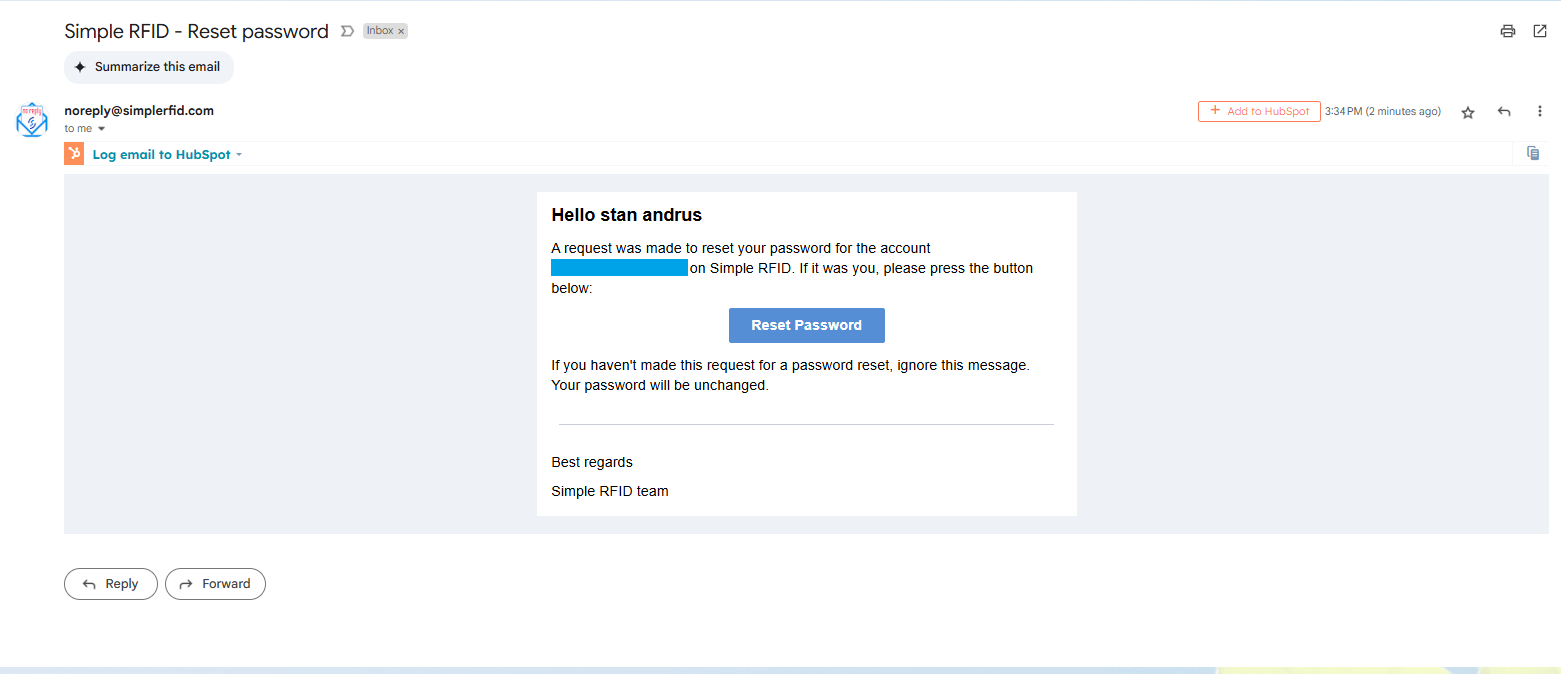Viewport: 1561px width, 674px height.
Task: Click the blue Reset Password button
Action: (x=807, y=325)
